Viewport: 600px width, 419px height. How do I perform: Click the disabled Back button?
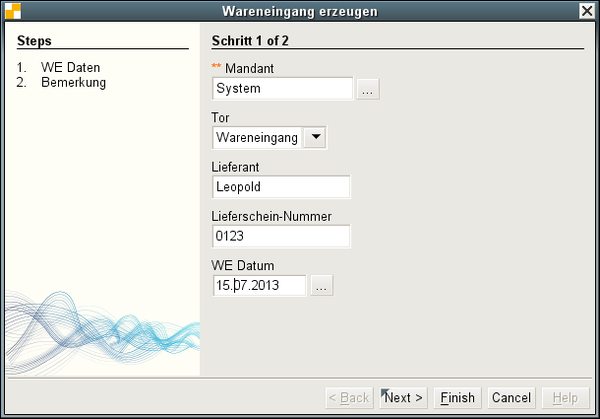click(349, 398)
